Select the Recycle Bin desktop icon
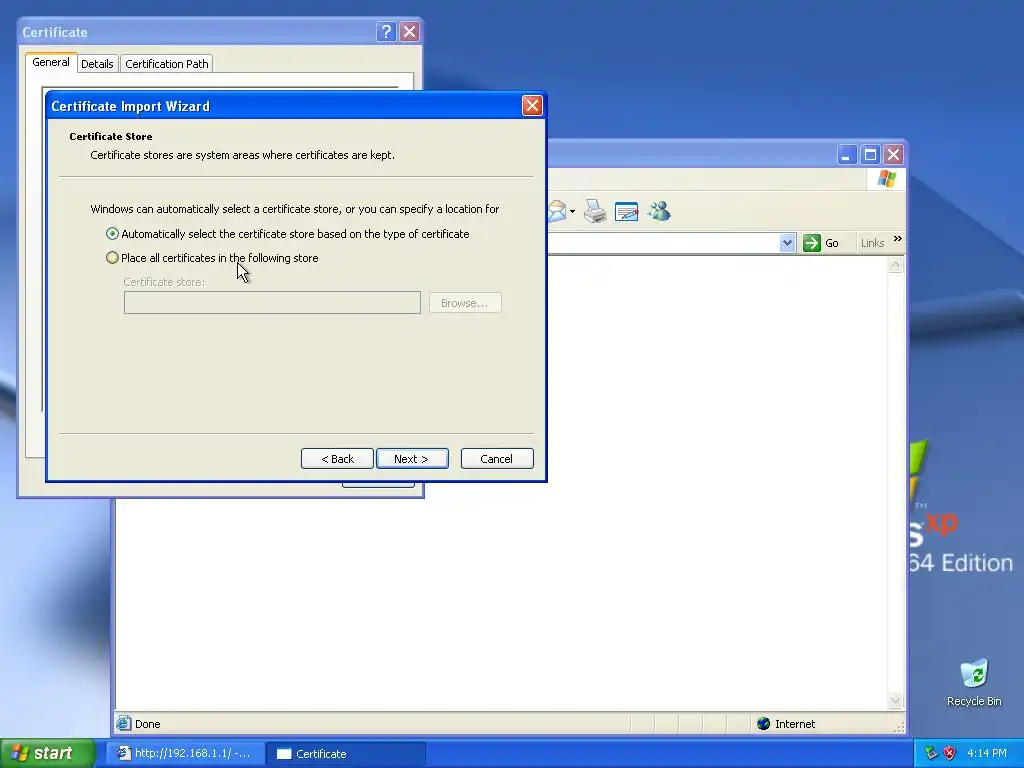The width and height of the screenshot is (1024, 768). [974, 683]
